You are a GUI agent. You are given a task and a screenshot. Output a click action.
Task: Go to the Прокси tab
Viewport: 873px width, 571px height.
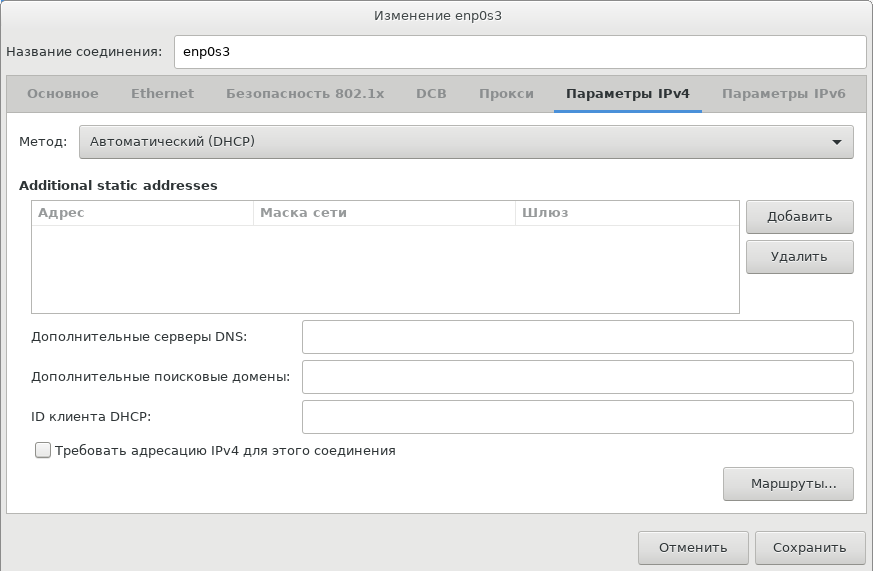[506, 94]
